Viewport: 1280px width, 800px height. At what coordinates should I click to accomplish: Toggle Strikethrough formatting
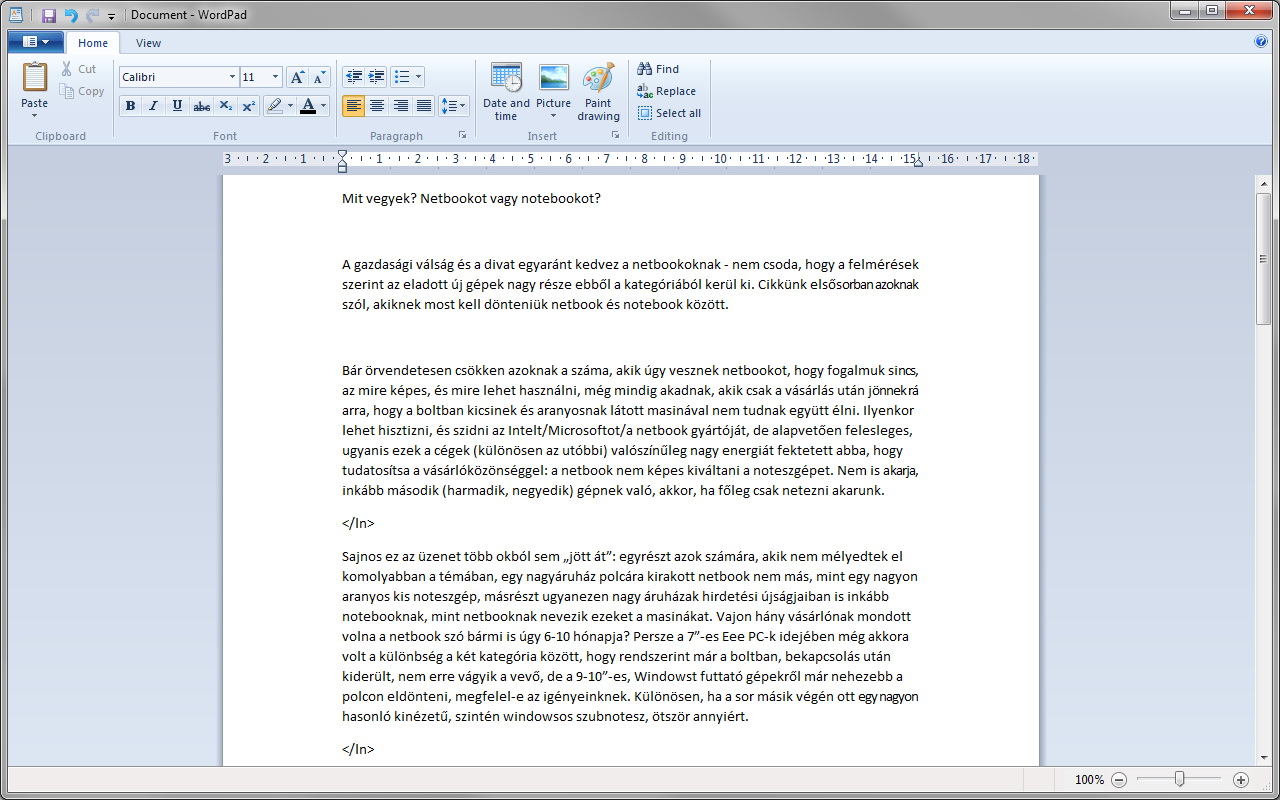201,105
